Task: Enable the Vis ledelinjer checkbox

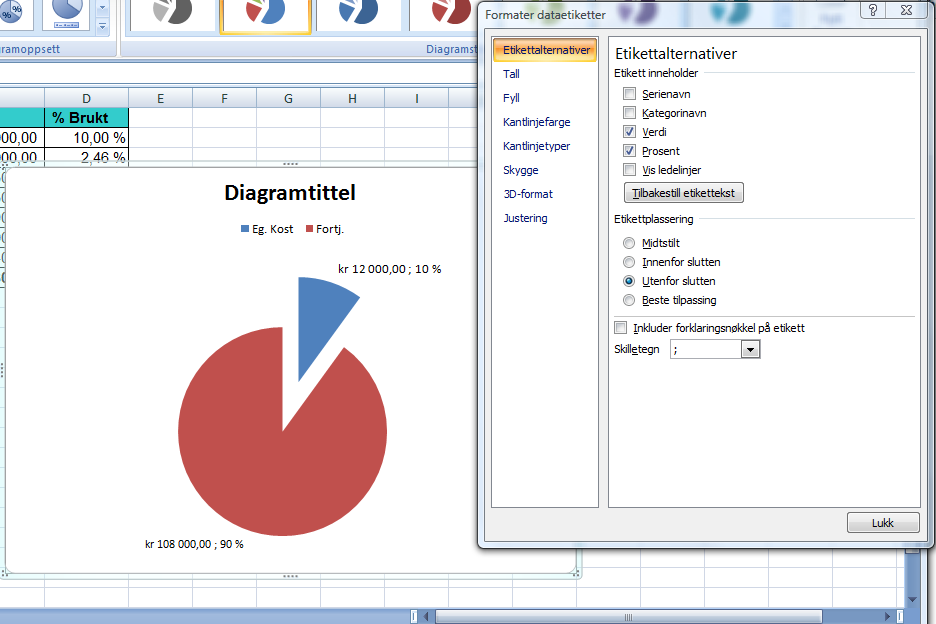Action: [x=629, y=170]
